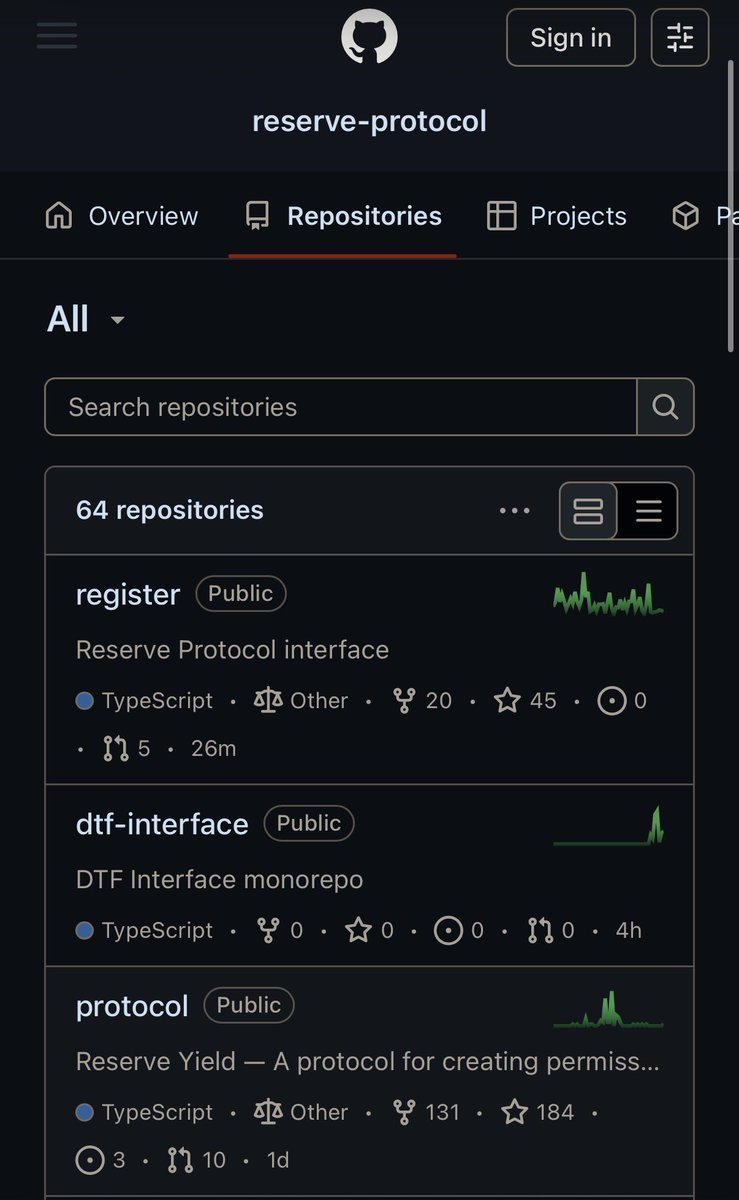Click the license scale icon in protocol row
The width and height of the screenshot is (739, 1200).
click(x=268, y=1112)
